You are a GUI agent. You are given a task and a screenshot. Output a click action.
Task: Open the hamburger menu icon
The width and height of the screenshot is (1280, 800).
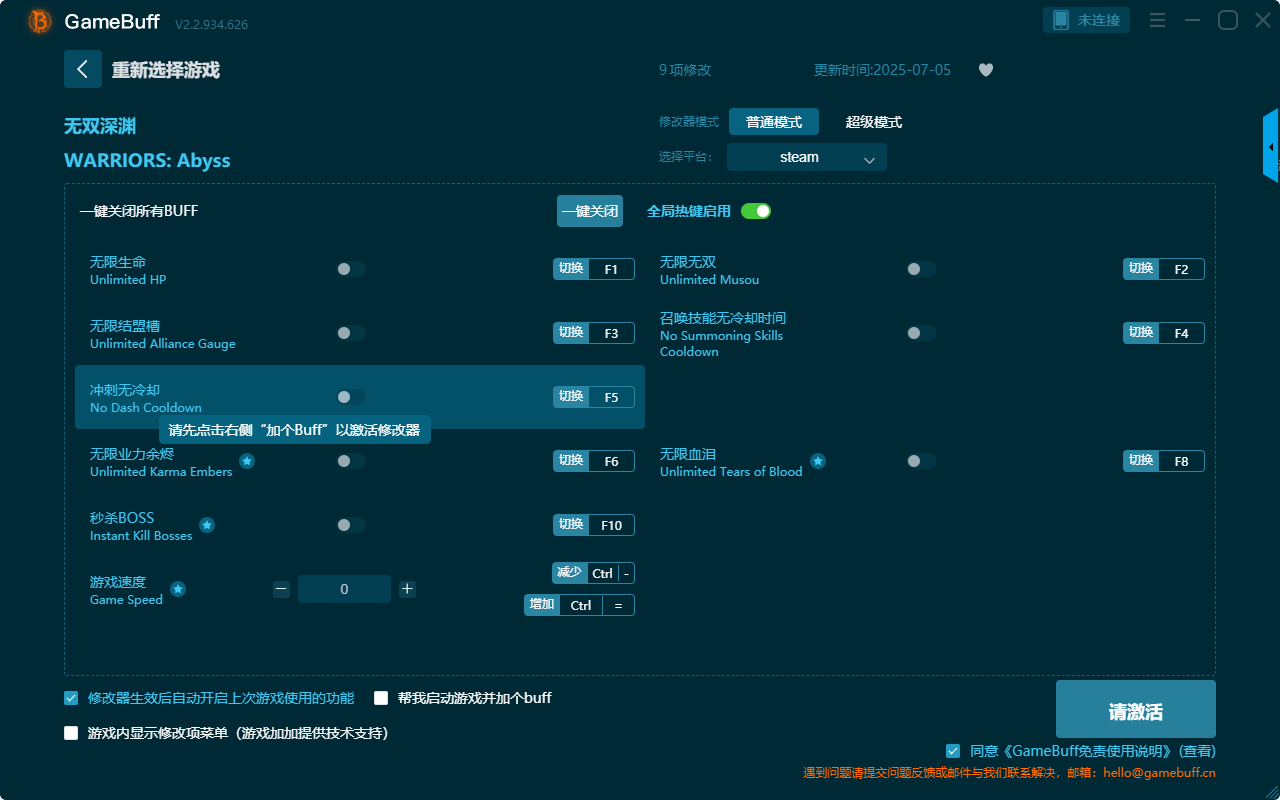pos(1157,19)
